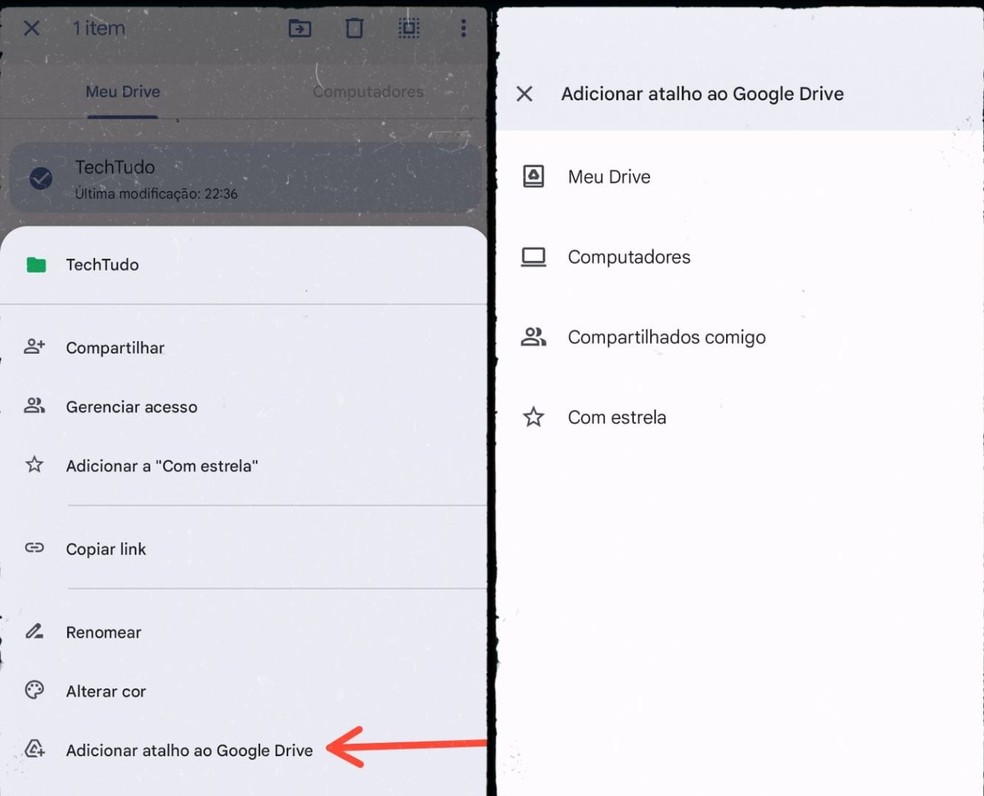The image size is (984, 796).
Task: Tap the Drive shortcut plus icon
Action: 35,749
